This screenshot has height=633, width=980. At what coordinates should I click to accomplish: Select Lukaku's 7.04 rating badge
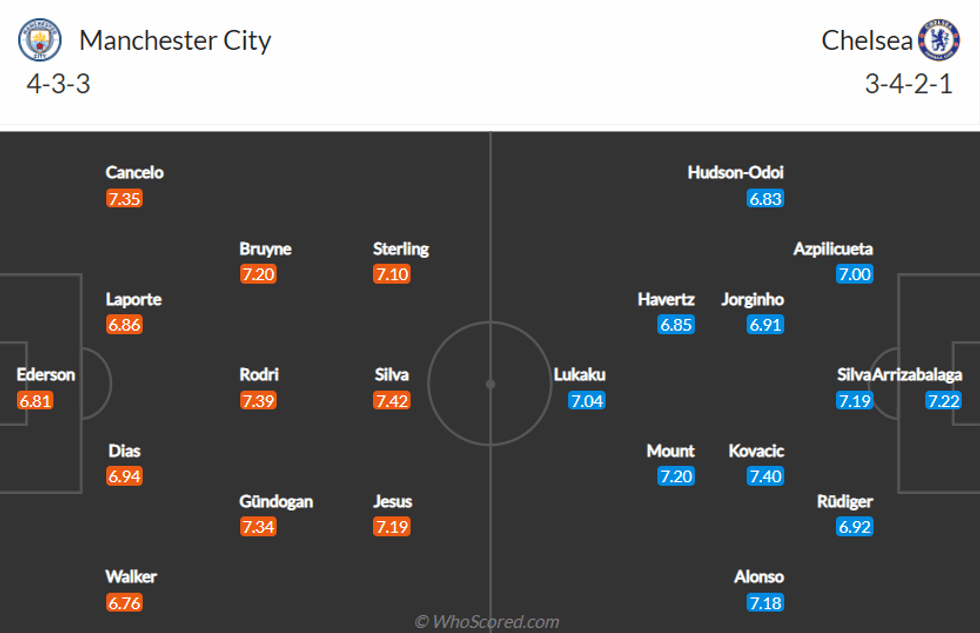click(x=587, y=401)
